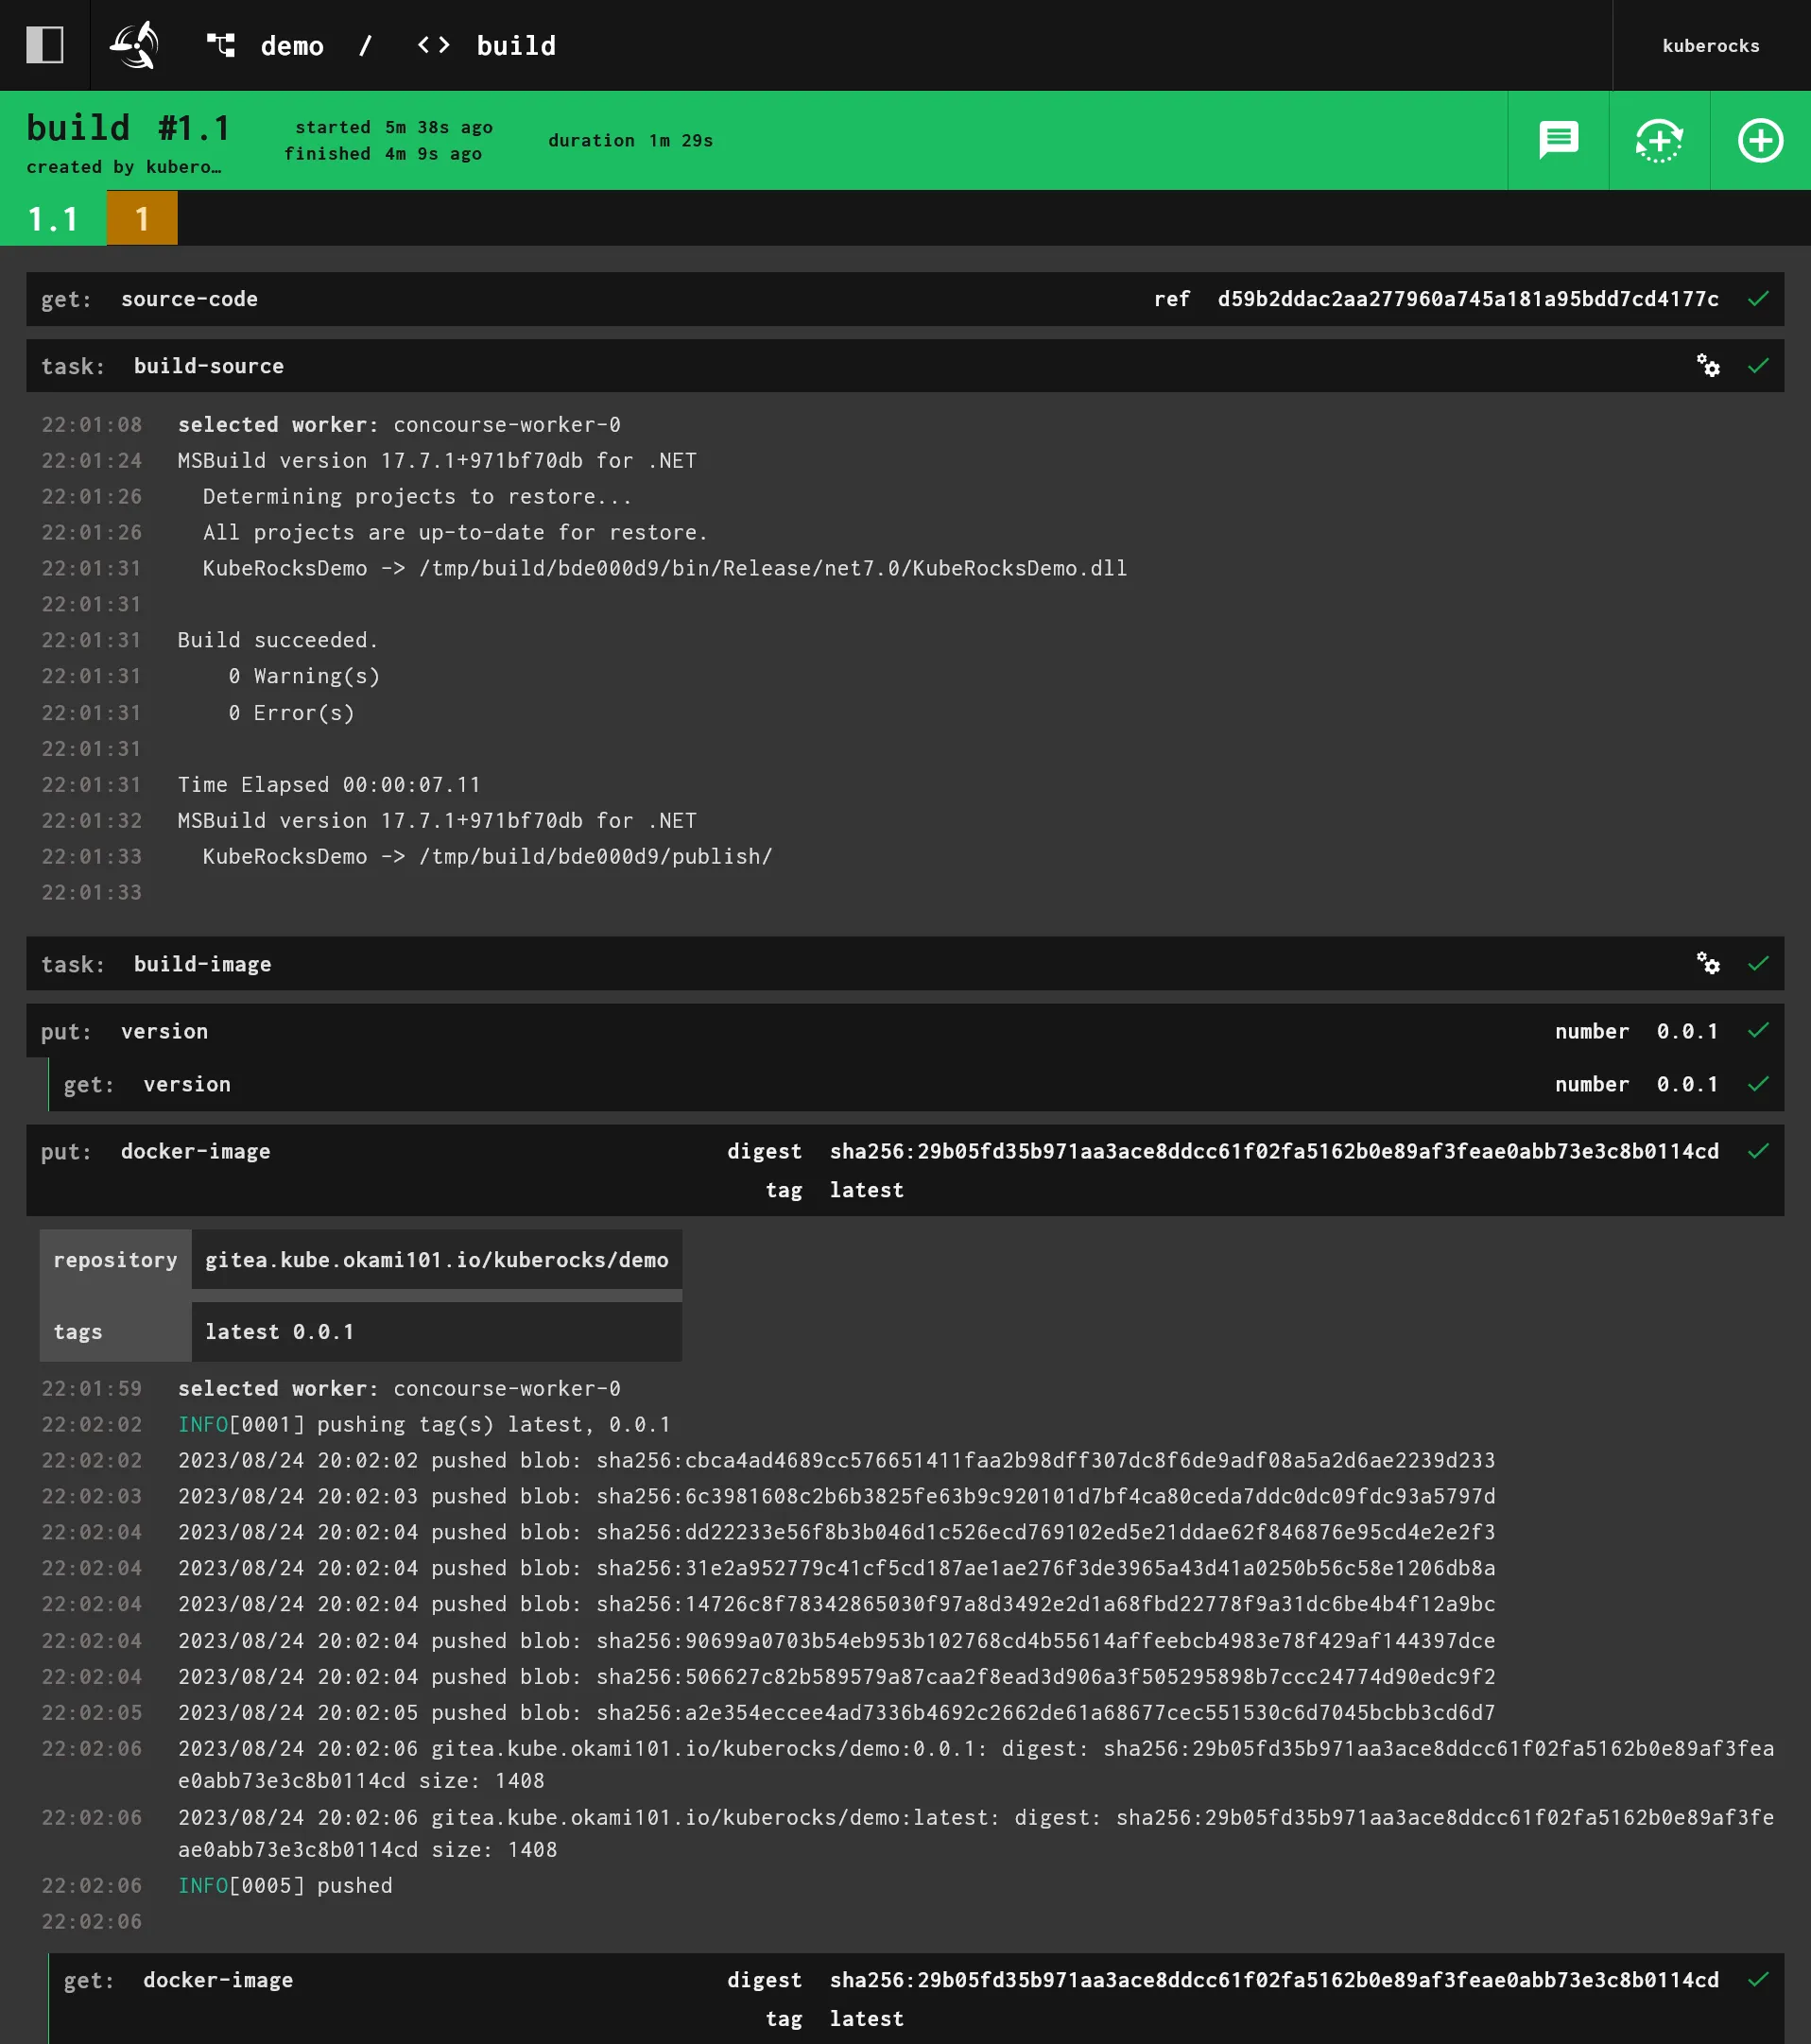Click the 22:01:31 Build succeeded timestamp
Viewport: 1811px width, 2044px height.
point(91,640)
